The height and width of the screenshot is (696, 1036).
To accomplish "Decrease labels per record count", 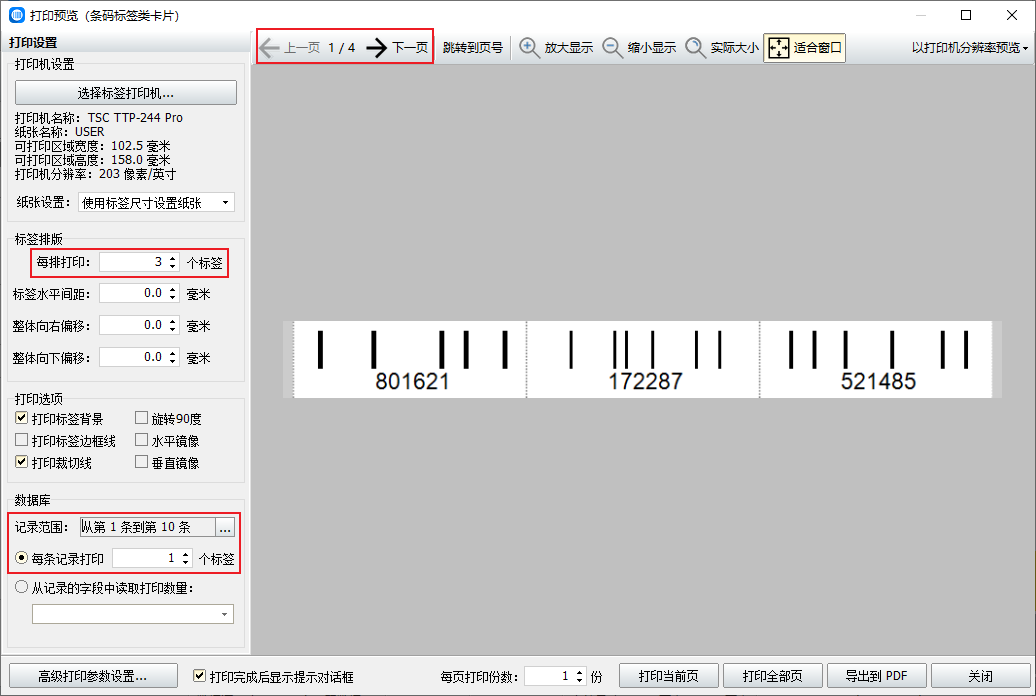I will [186, 562].
